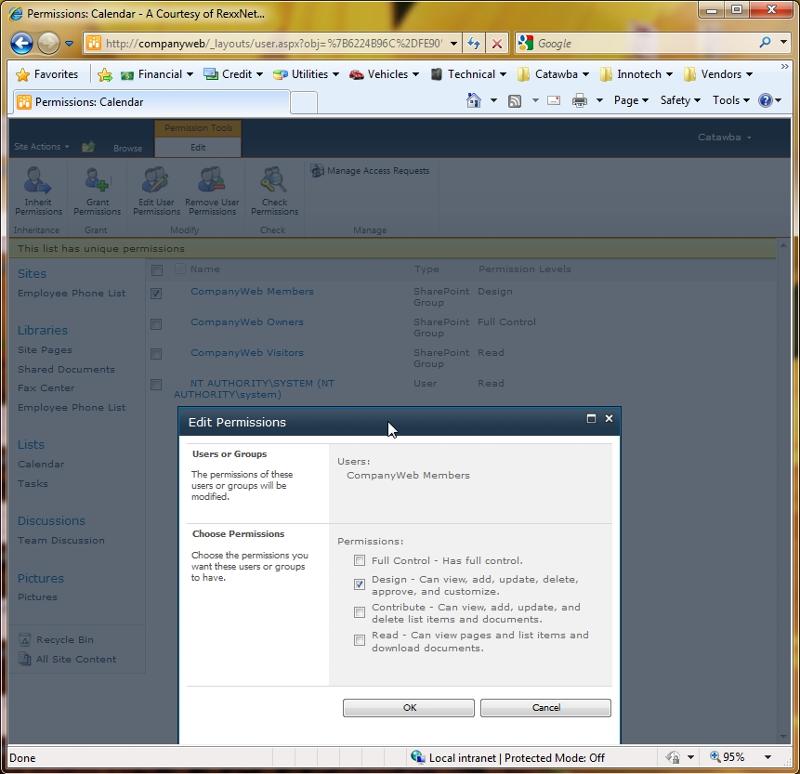Switch to the Browse tab
This screenshot has height=774, width=800.
[127, 147]
